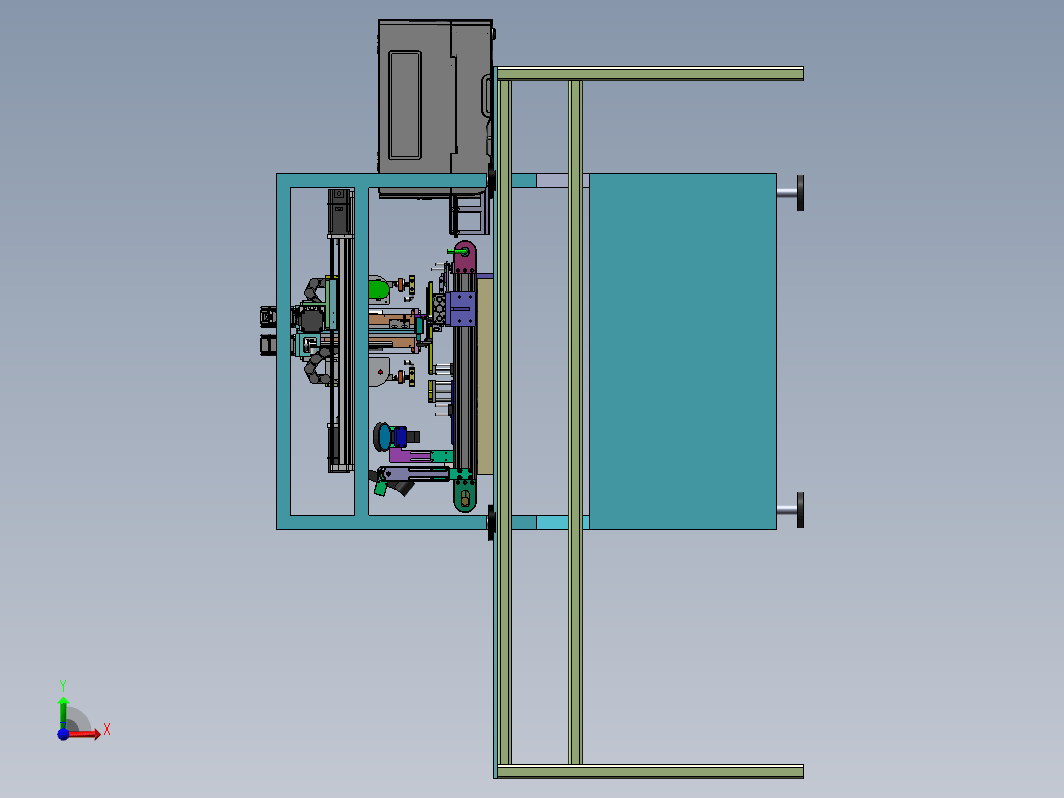Select the tan plate beside the conveyor

point(484,375)
